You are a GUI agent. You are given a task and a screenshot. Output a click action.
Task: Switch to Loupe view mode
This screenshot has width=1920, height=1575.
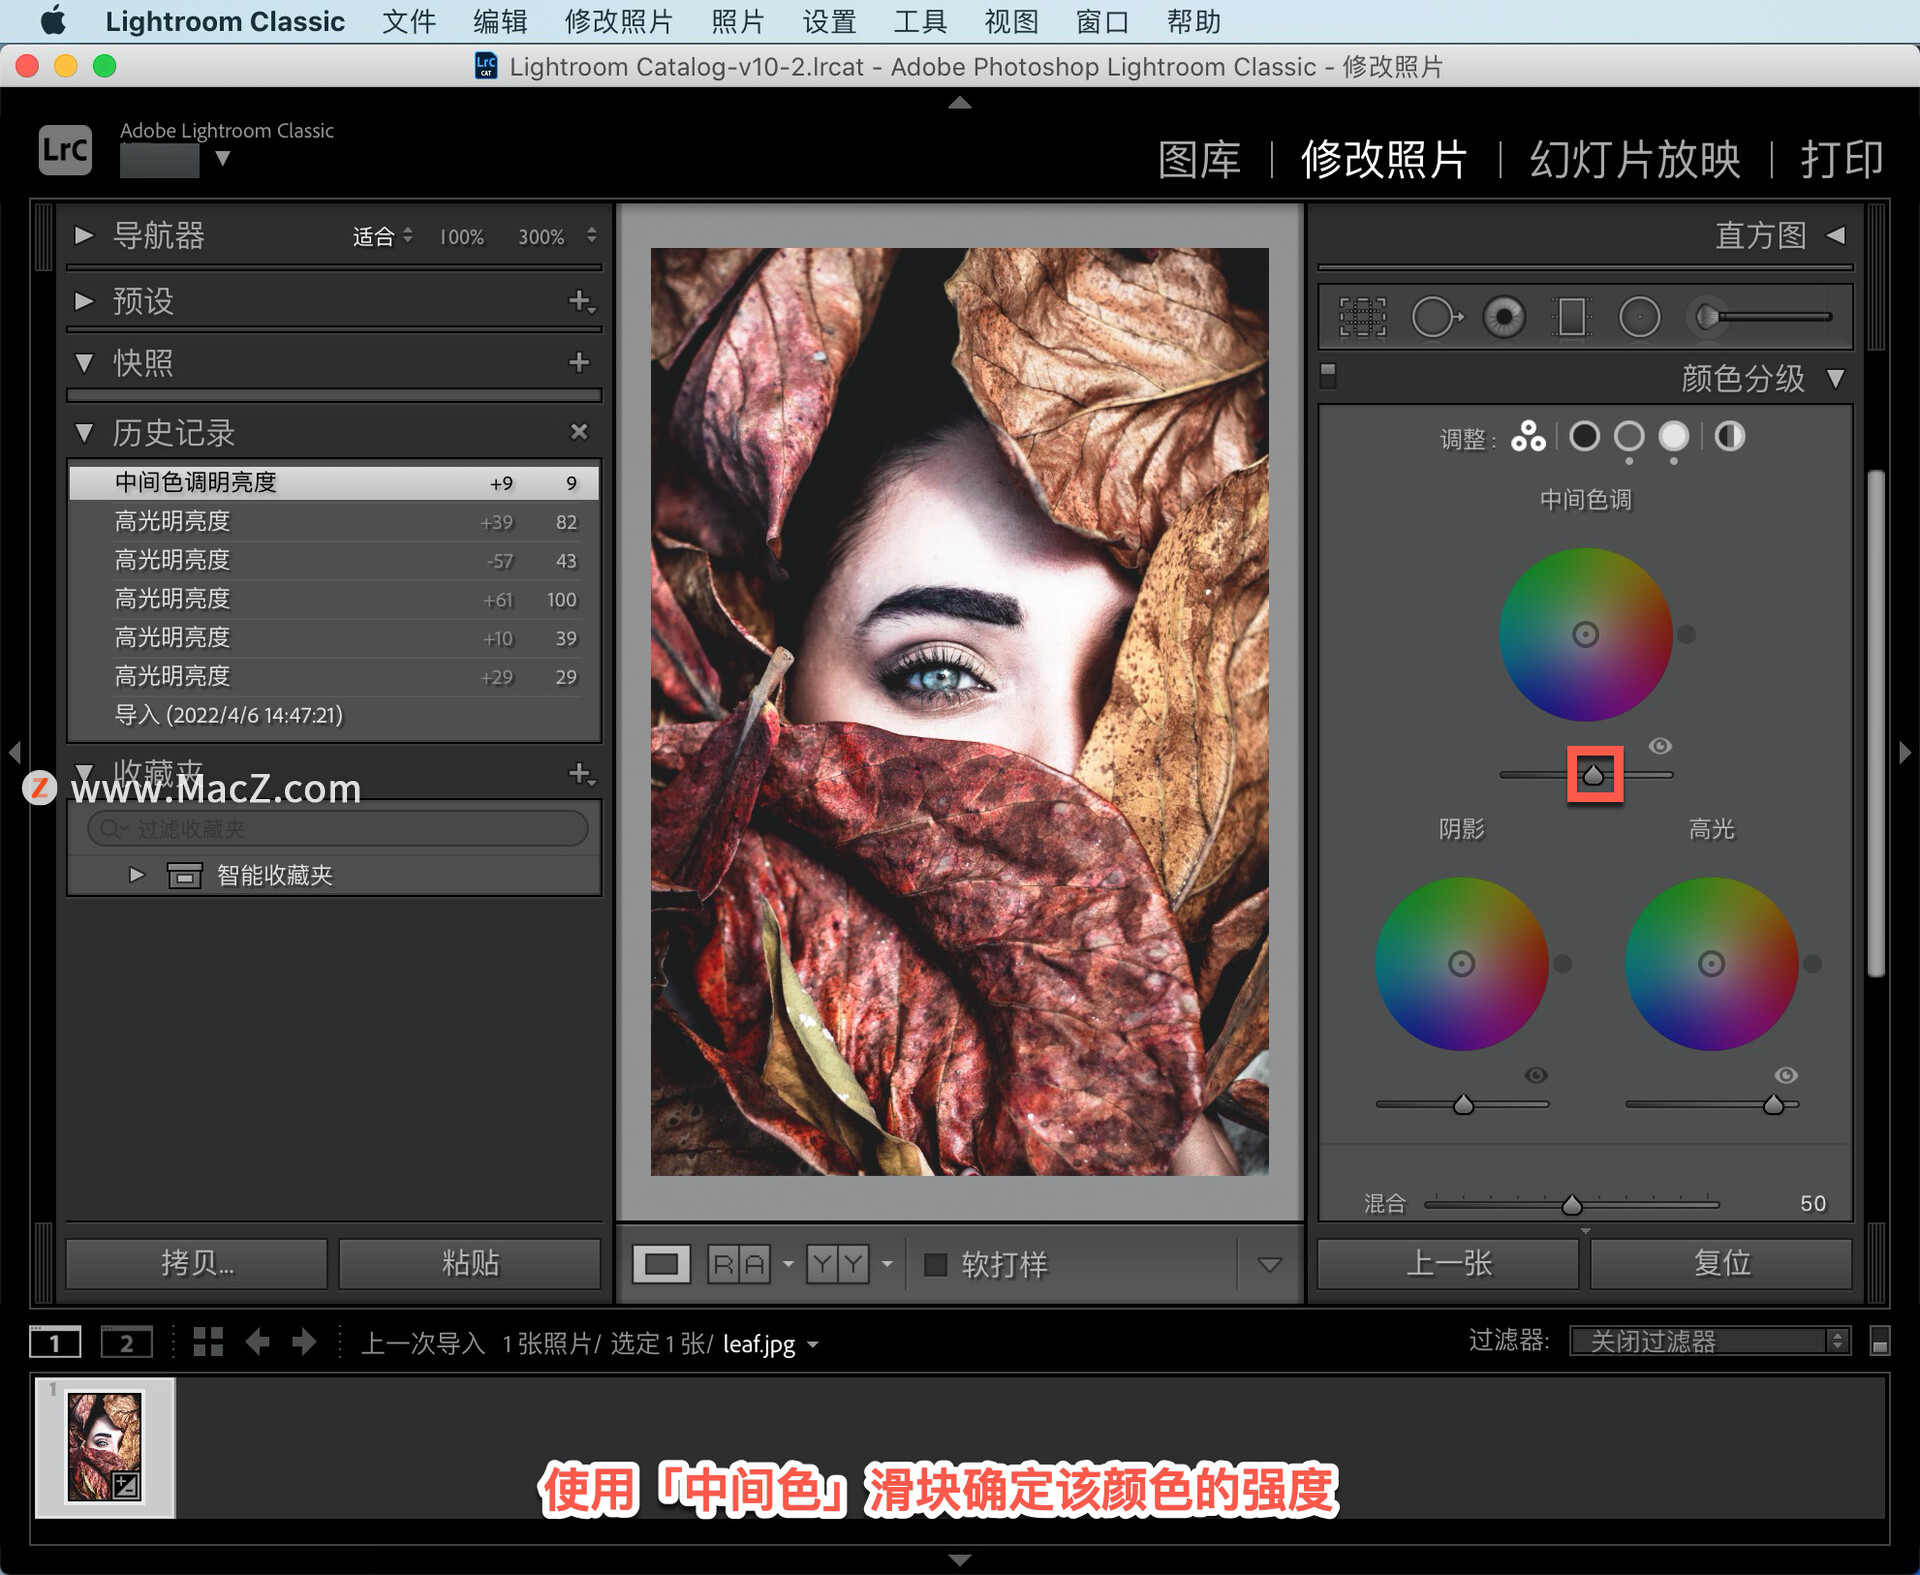click(x=661, y=1264)
